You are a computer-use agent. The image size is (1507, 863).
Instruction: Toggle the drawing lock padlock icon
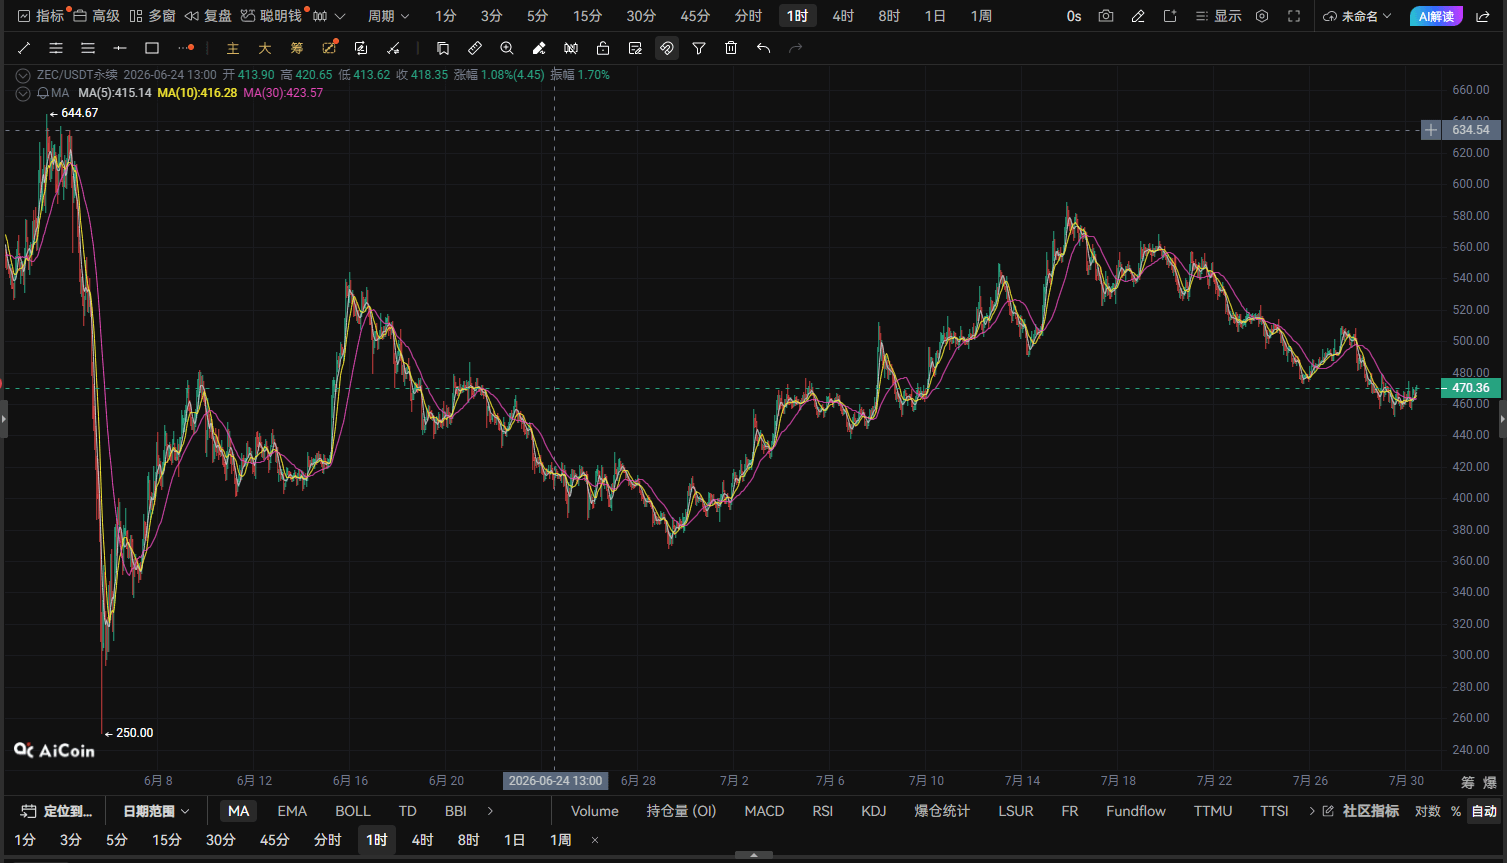[603, 48]
